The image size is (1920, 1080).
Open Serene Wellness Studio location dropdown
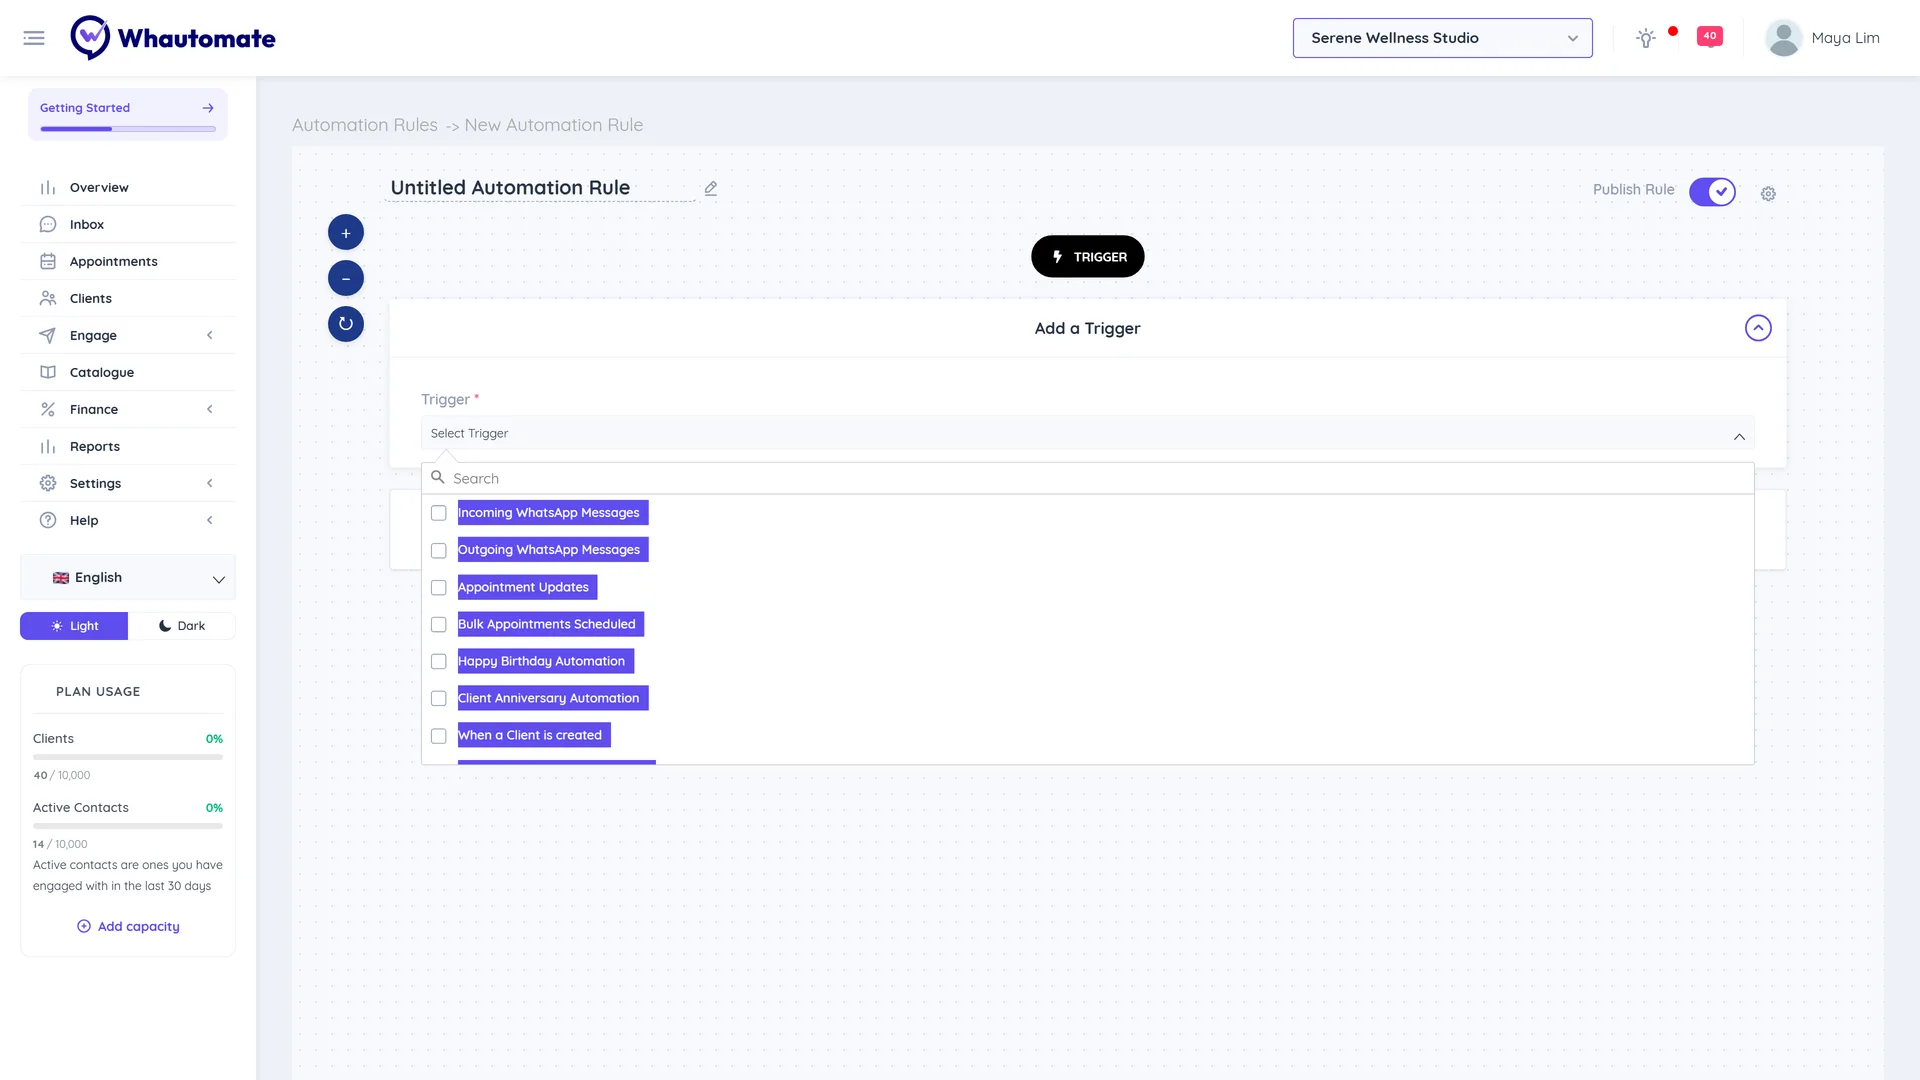tap(1442, 38)
